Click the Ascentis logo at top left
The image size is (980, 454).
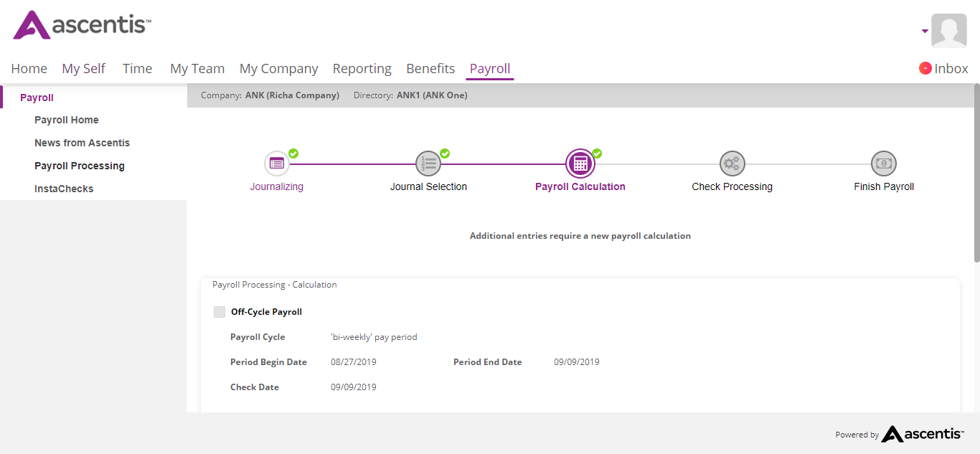coord(82,26)
